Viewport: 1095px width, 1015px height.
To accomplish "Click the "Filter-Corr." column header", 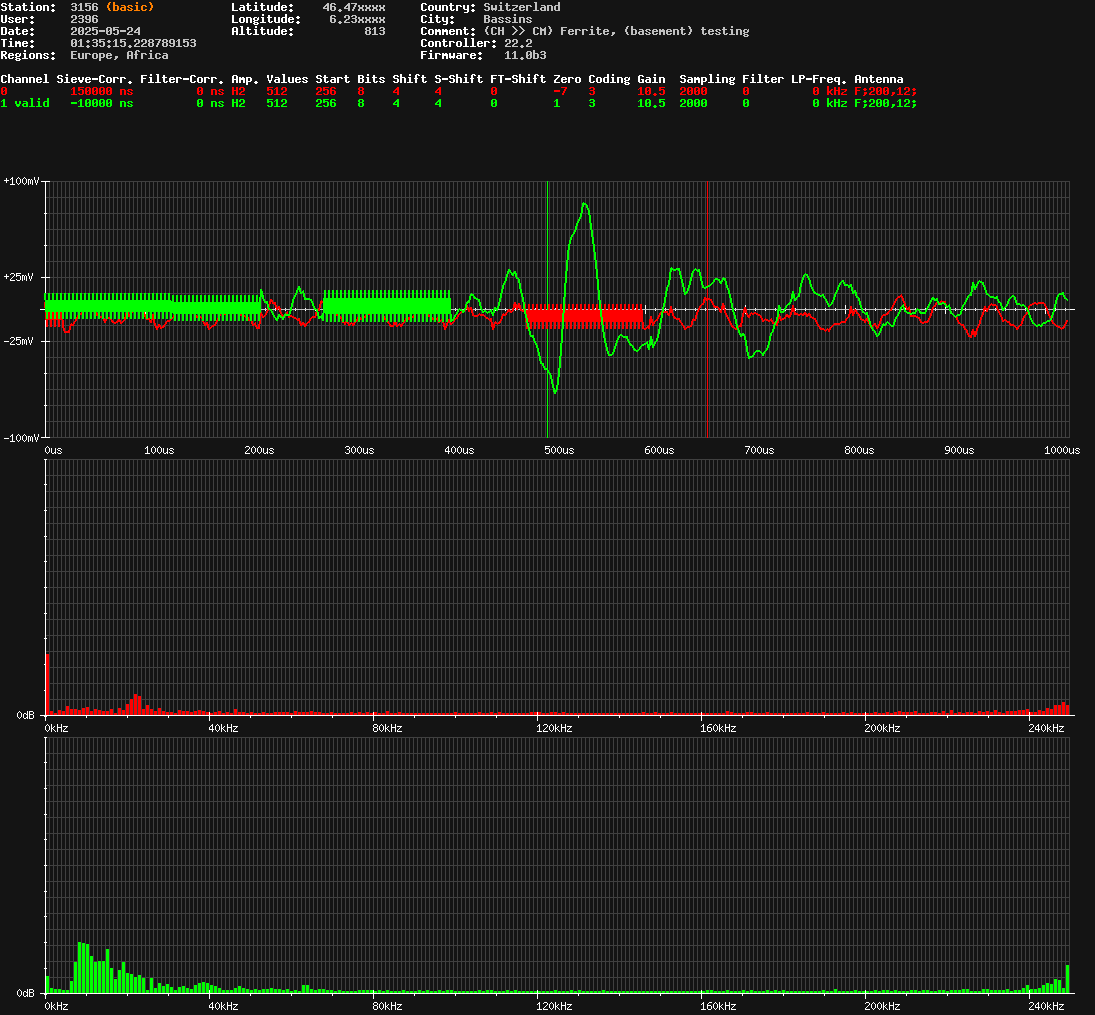I will 182,79.
